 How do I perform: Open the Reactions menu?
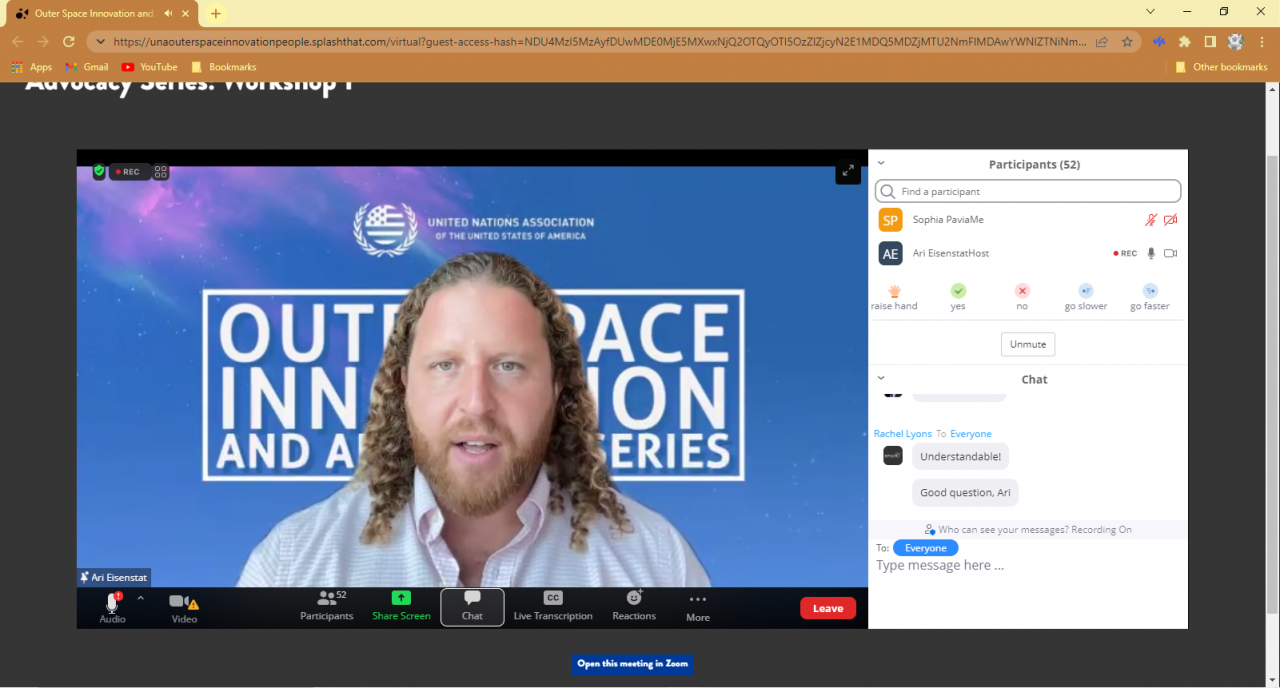(x=634, y=607)
